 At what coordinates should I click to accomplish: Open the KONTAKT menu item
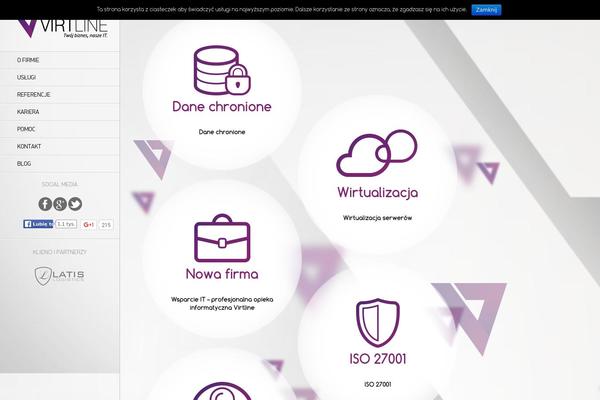(60, 146)
